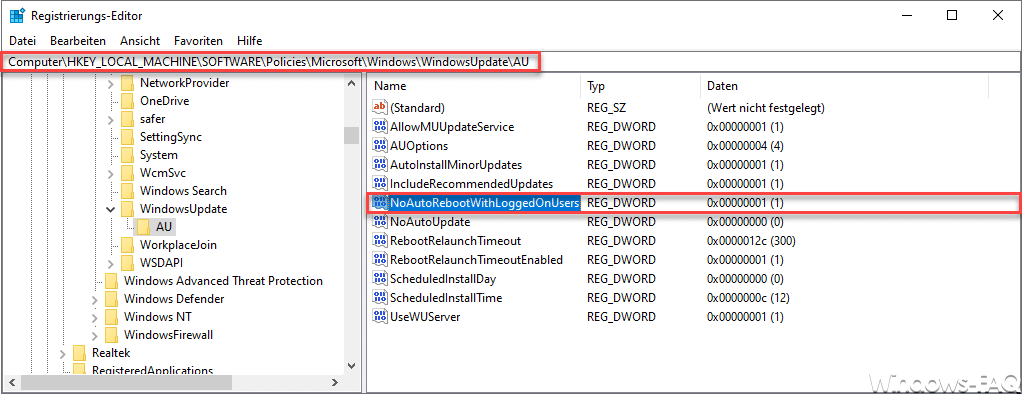Click the AllowMUUpdateService DWORD icon

tap(379, 127)
